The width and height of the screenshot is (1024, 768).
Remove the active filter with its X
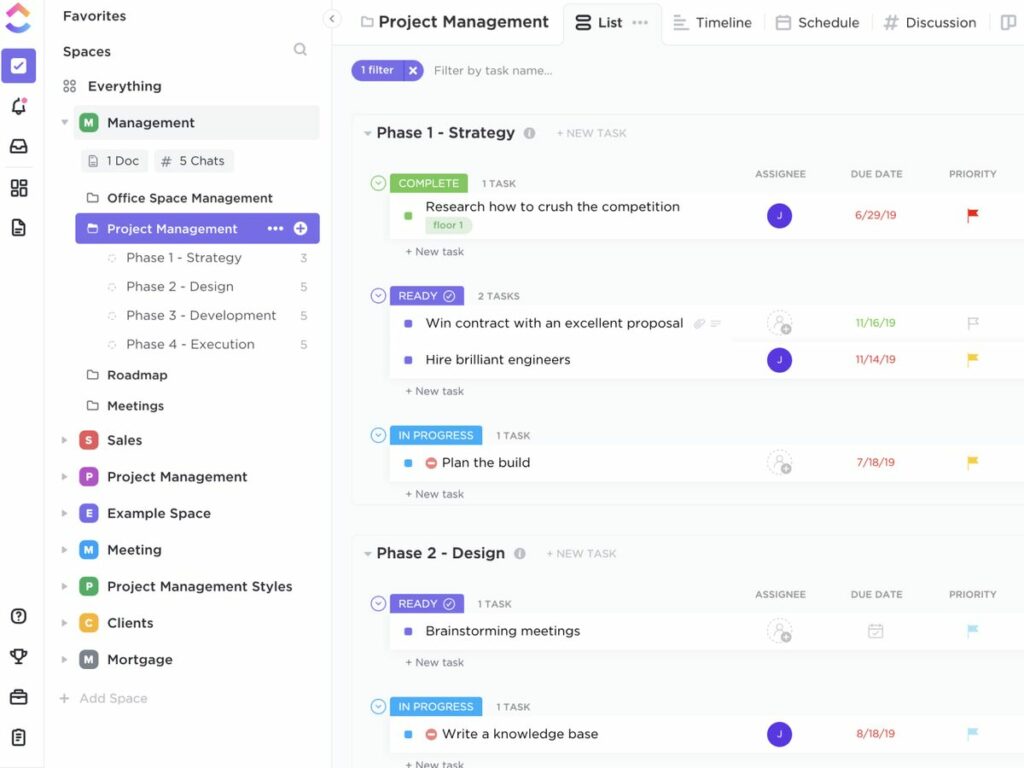coord(413,70)
